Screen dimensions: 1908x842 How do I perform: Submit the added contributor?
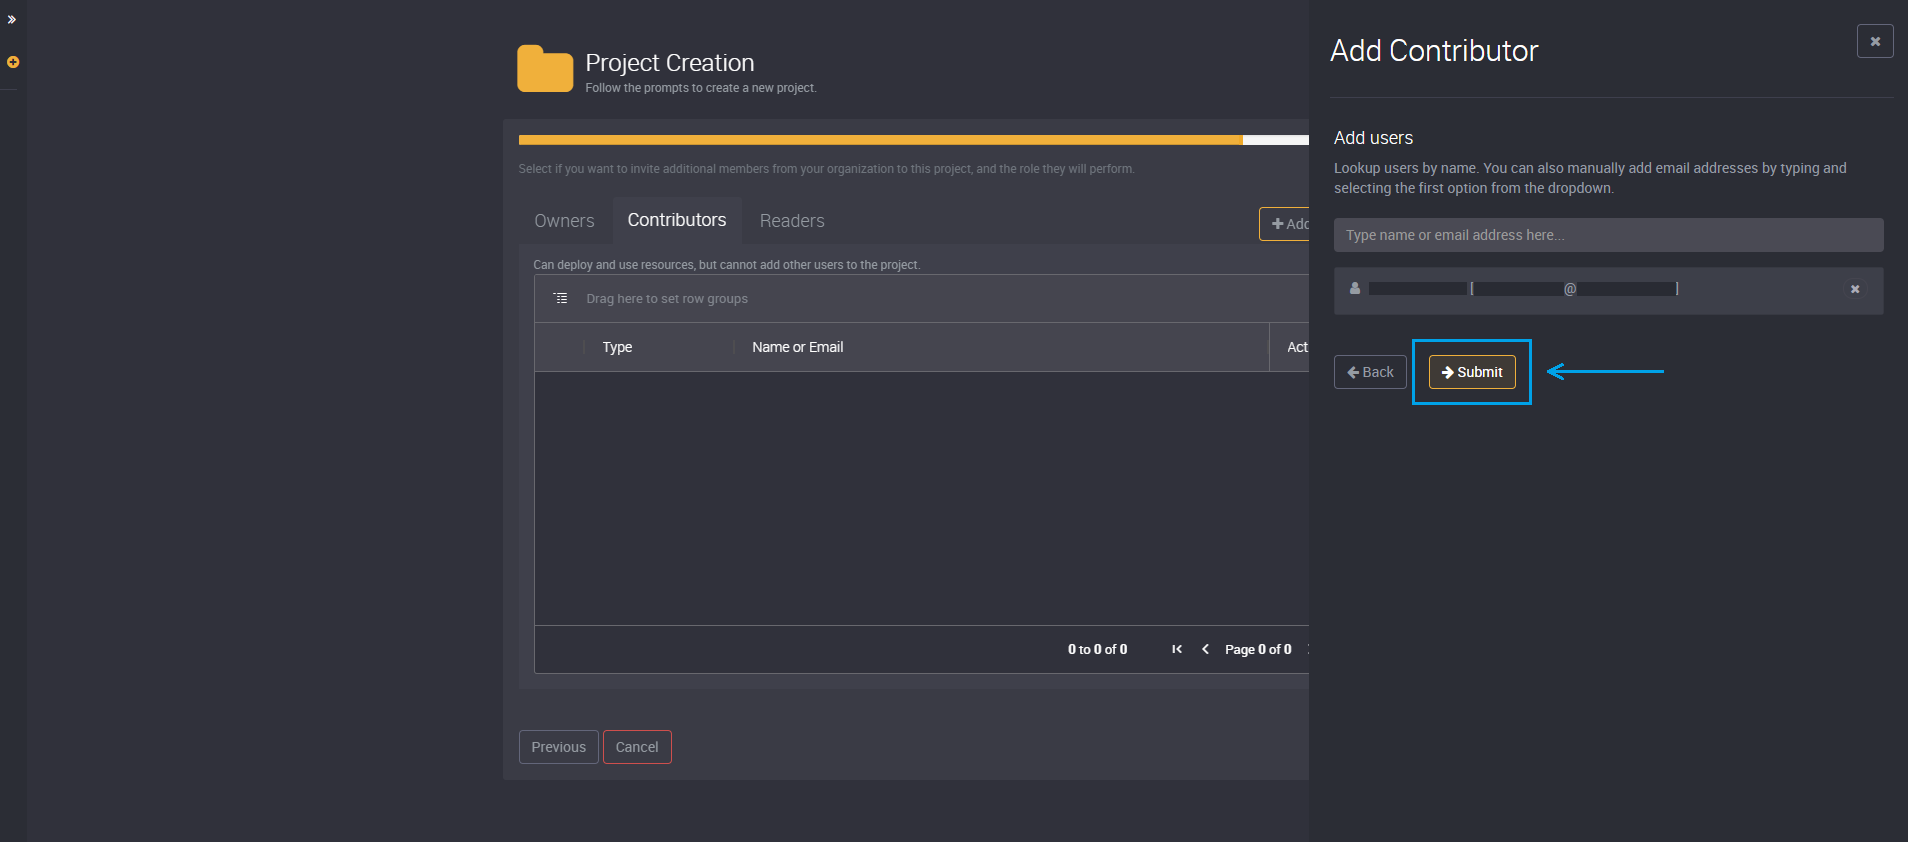(1472, 372)
